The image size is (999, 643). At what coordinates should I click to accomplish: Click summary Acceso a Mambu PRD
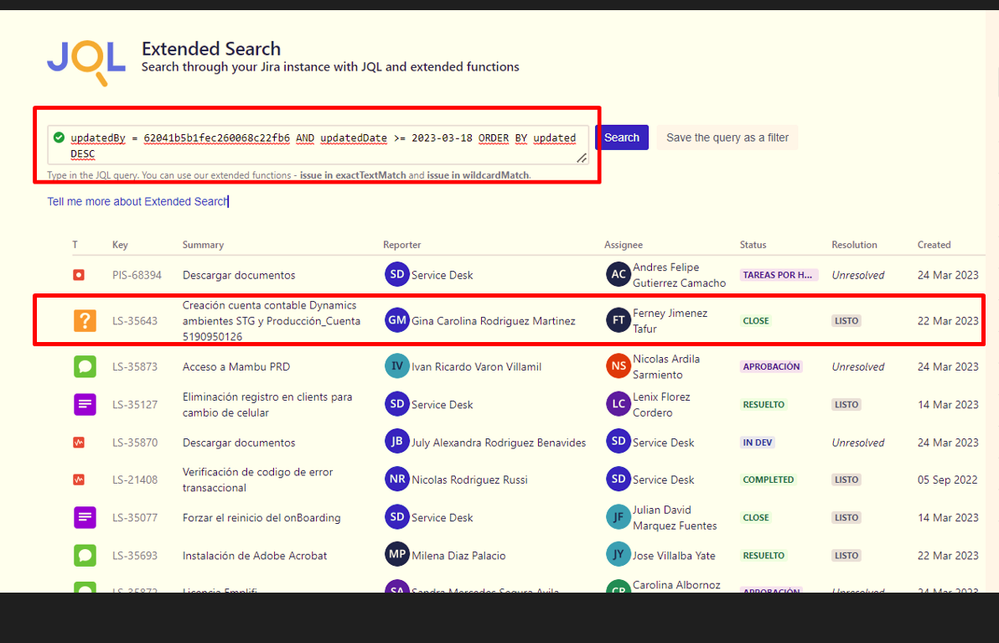tap(236, 367)
